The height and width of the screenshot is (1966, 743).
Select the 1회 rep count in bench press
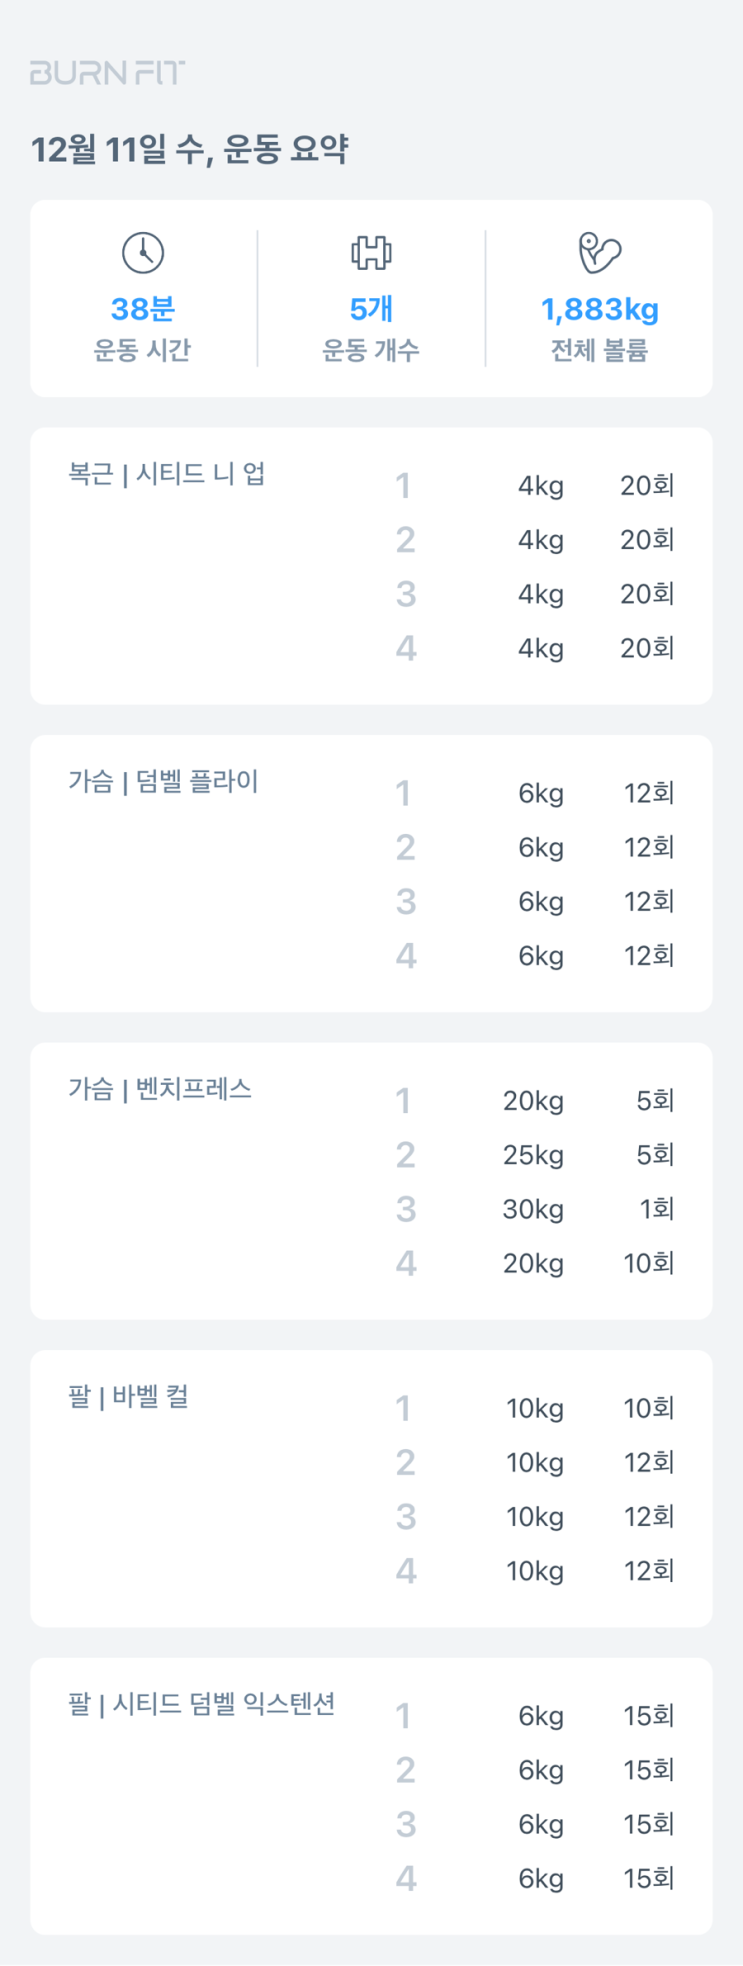(657, 1210)
